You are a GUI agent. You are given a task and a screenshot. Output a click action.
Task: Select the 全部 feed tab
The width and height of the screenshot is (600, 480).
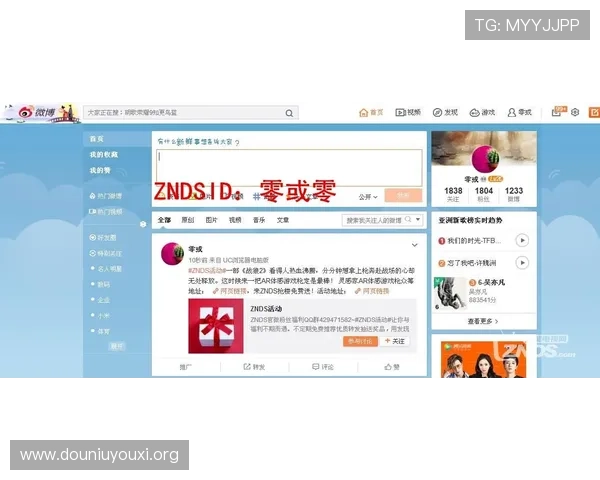(x=164, y=220)
